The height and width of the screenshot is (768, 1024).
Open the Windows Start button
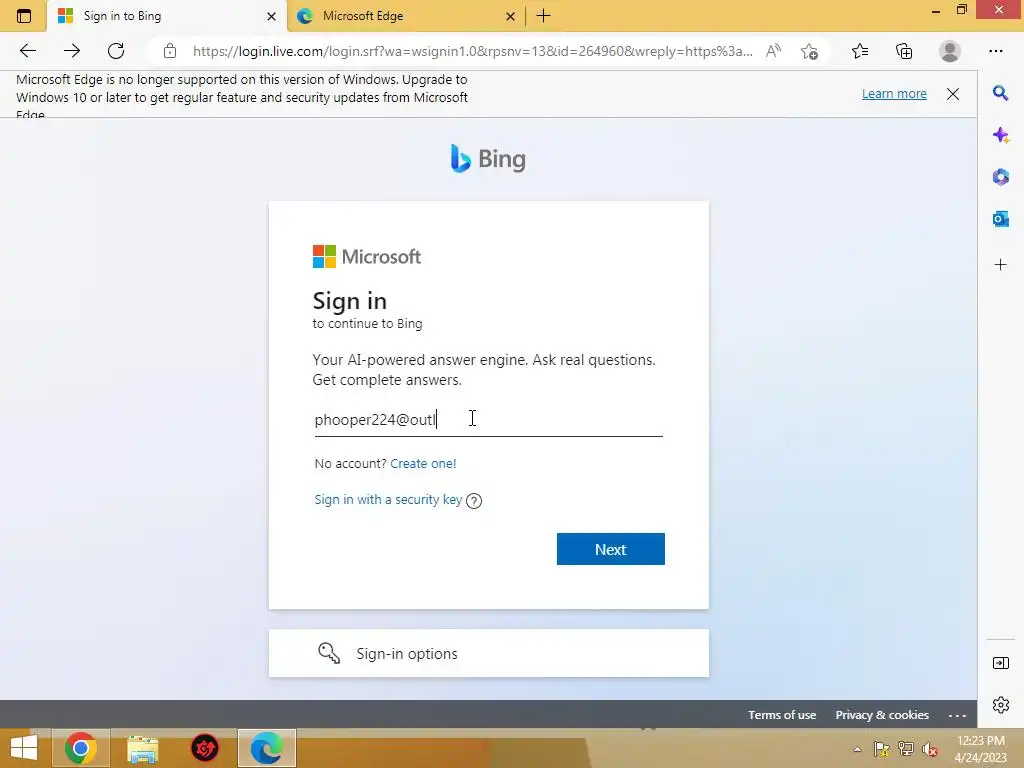pyautogui.click(x=24, y=748)
